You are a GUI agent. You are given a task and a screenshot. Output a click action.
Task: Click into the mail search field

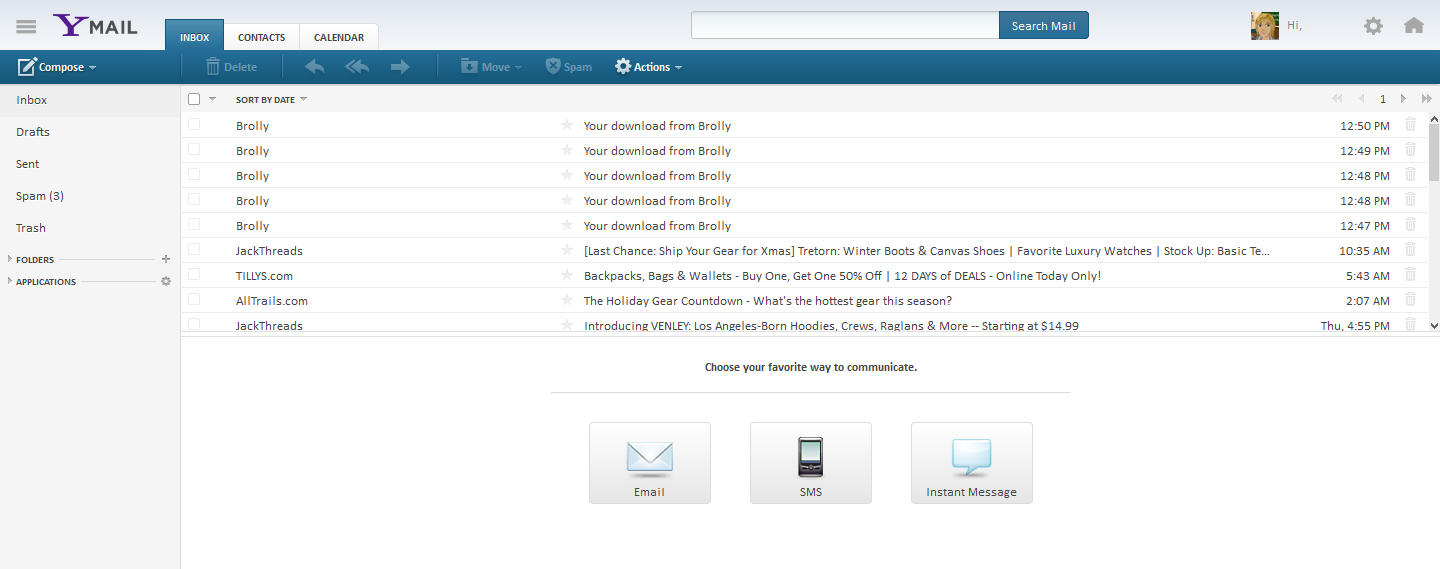pos(845,26)
